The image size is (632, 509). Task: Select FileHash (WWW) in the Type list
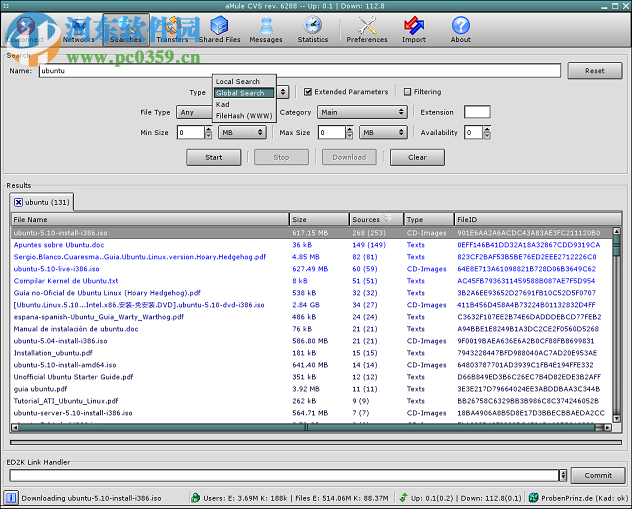(244, 116)
